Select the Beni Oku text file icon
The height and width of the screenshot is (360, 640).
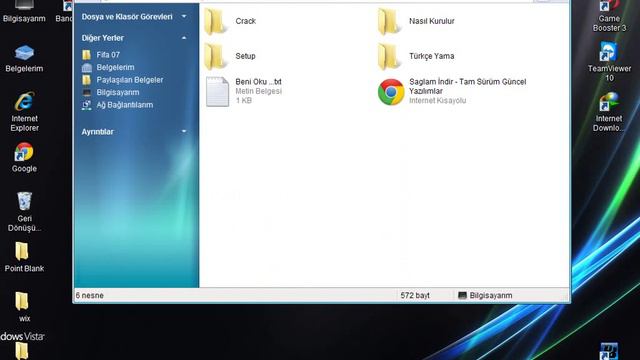click(217, 91)
